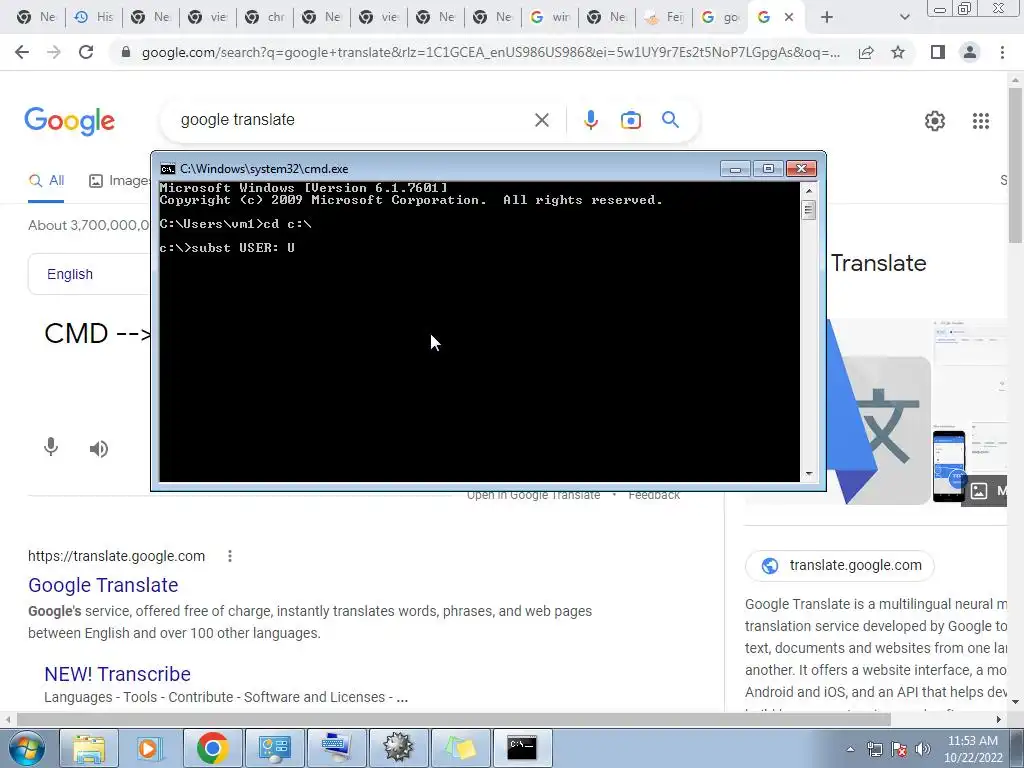Click the Chrome address bar URL
The image size is (1024, 768).
(x=490, y=52)
